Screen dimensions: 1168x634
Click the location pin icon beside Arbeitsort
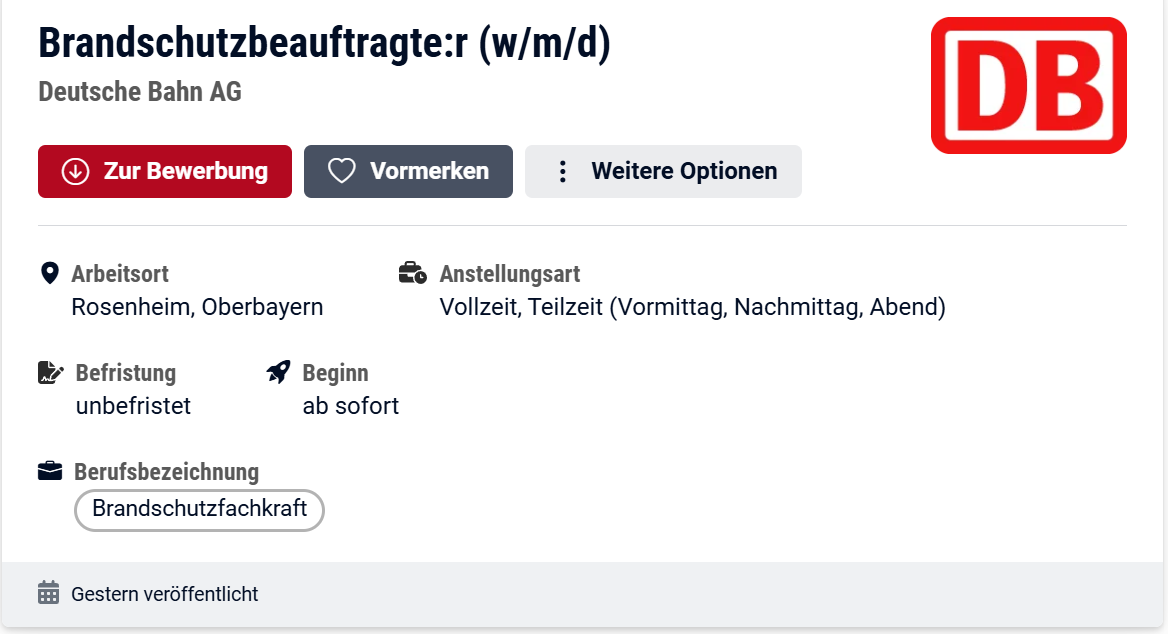pos(48,273)
